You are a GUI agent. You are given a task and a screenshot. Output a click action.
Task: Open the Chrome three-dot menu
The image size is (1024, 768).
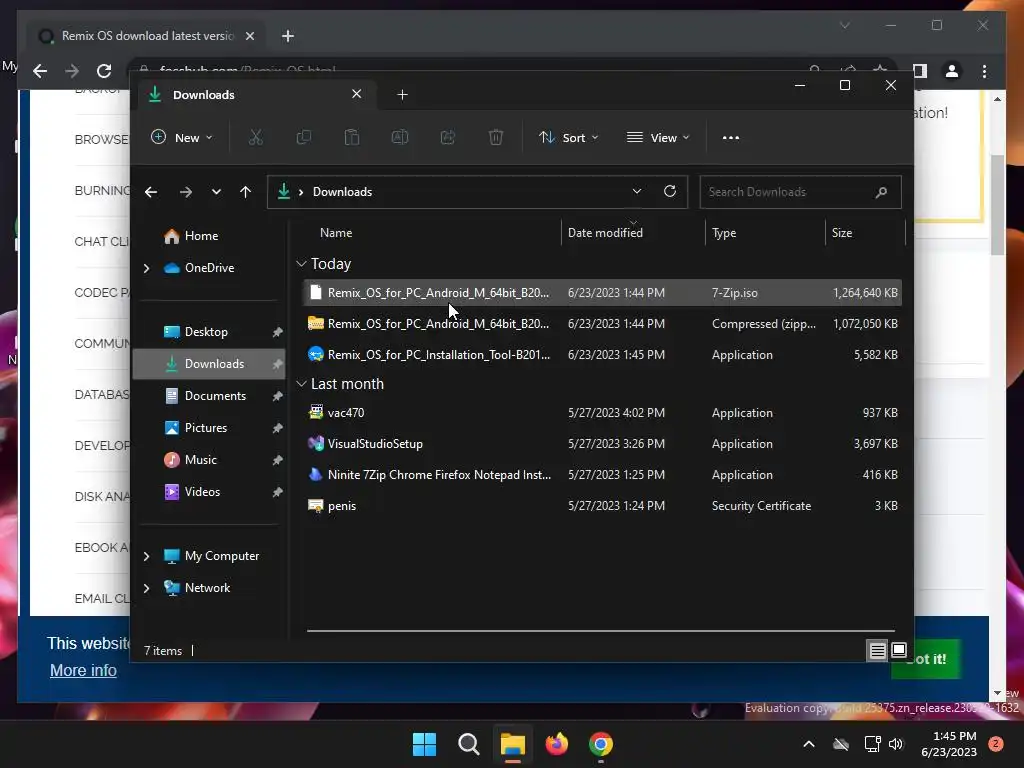point(984,71)
